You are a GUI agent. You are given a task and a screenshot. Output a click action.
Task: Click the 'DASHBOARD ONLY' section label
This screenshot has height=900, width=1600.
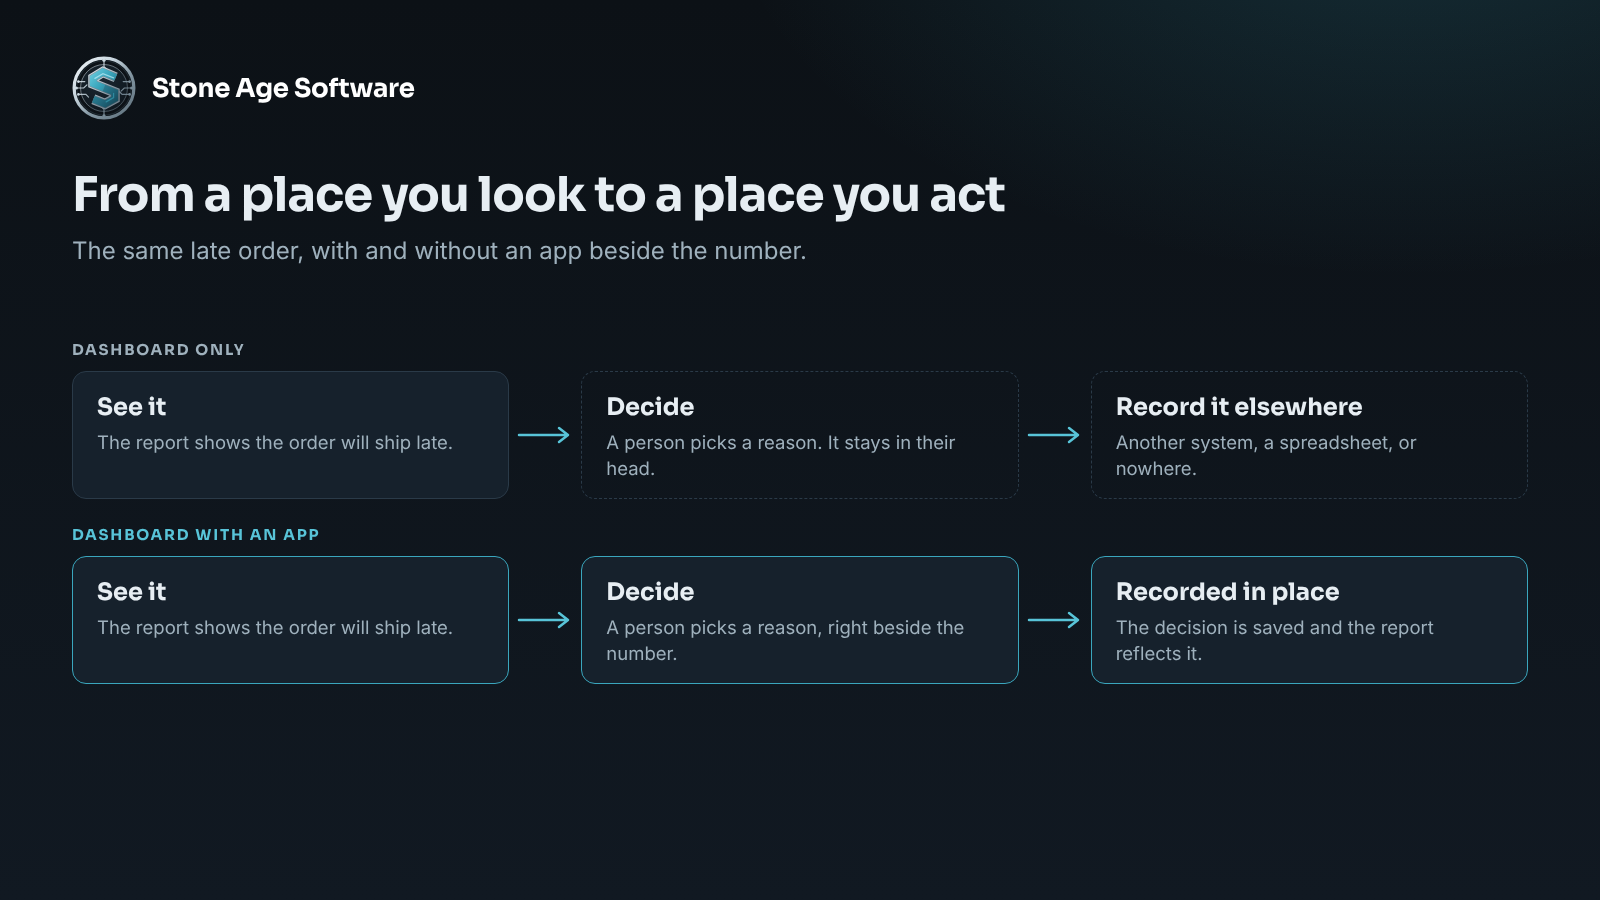(x=158, y=349)
